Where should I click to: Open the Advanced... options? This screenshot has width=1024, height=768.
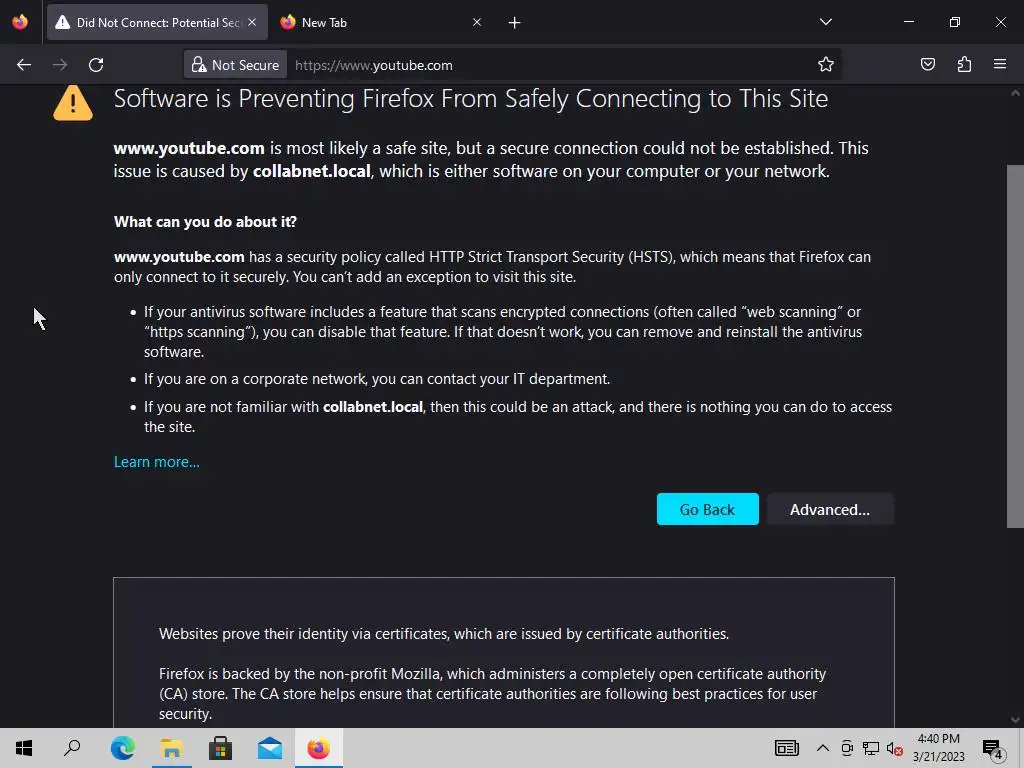tap(829, 509)
